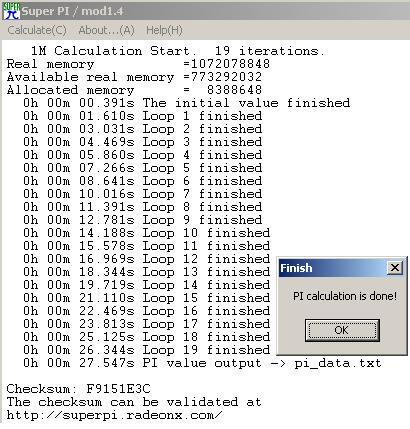
Task: Click the Loop 19 finished line
Action: click(x=147, y=350)
